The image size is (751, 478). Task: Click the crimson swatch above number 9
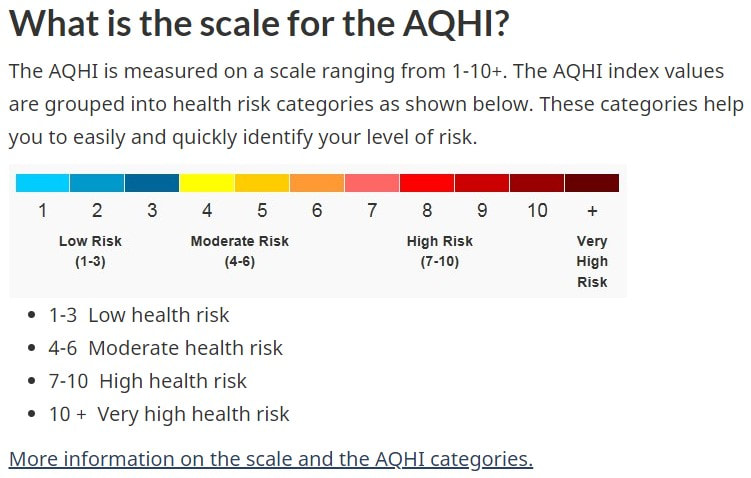482,183
